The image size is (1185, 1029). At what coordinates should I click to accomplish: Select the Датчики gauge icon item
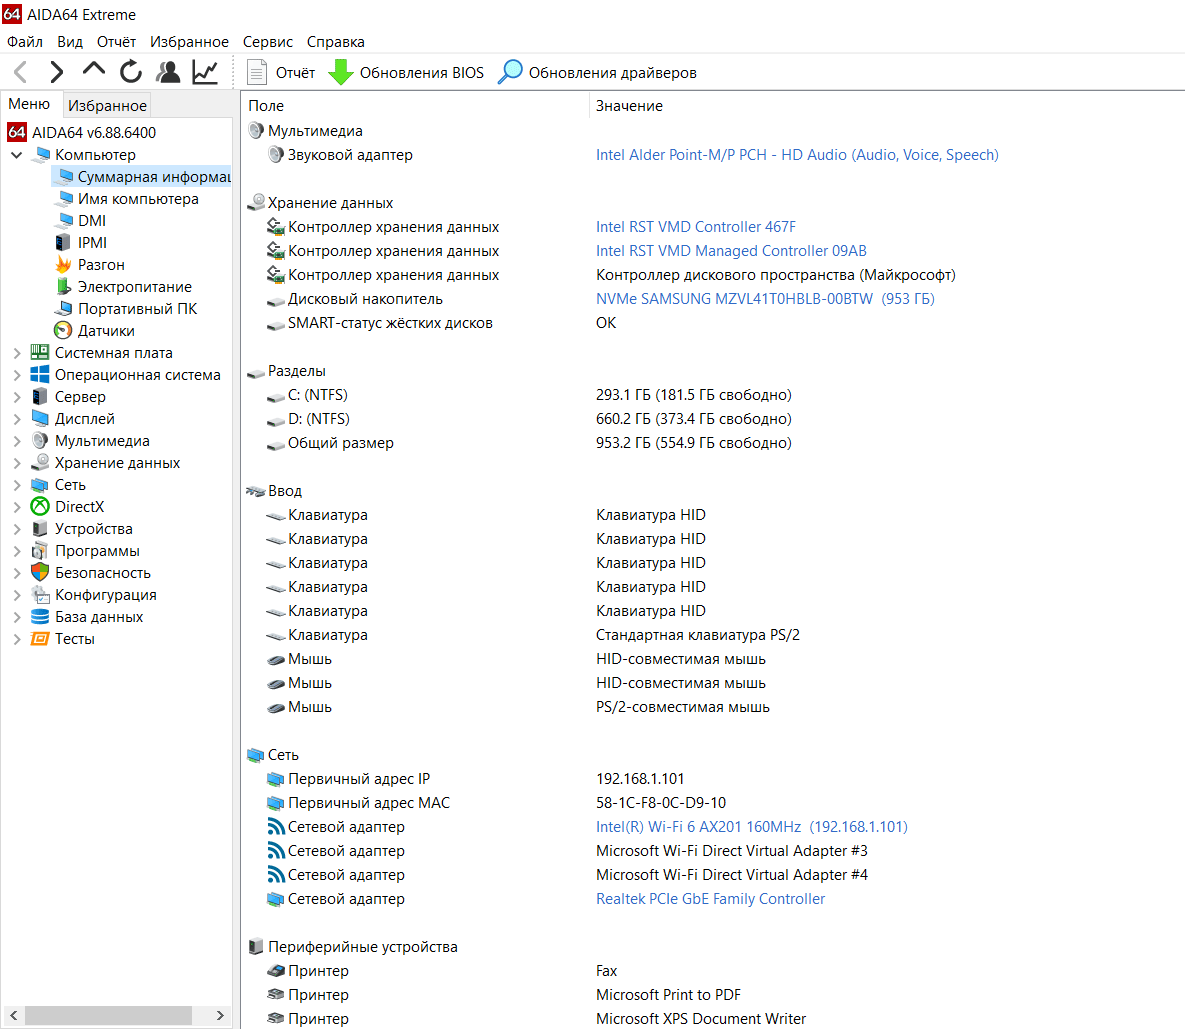pos(63,330)
